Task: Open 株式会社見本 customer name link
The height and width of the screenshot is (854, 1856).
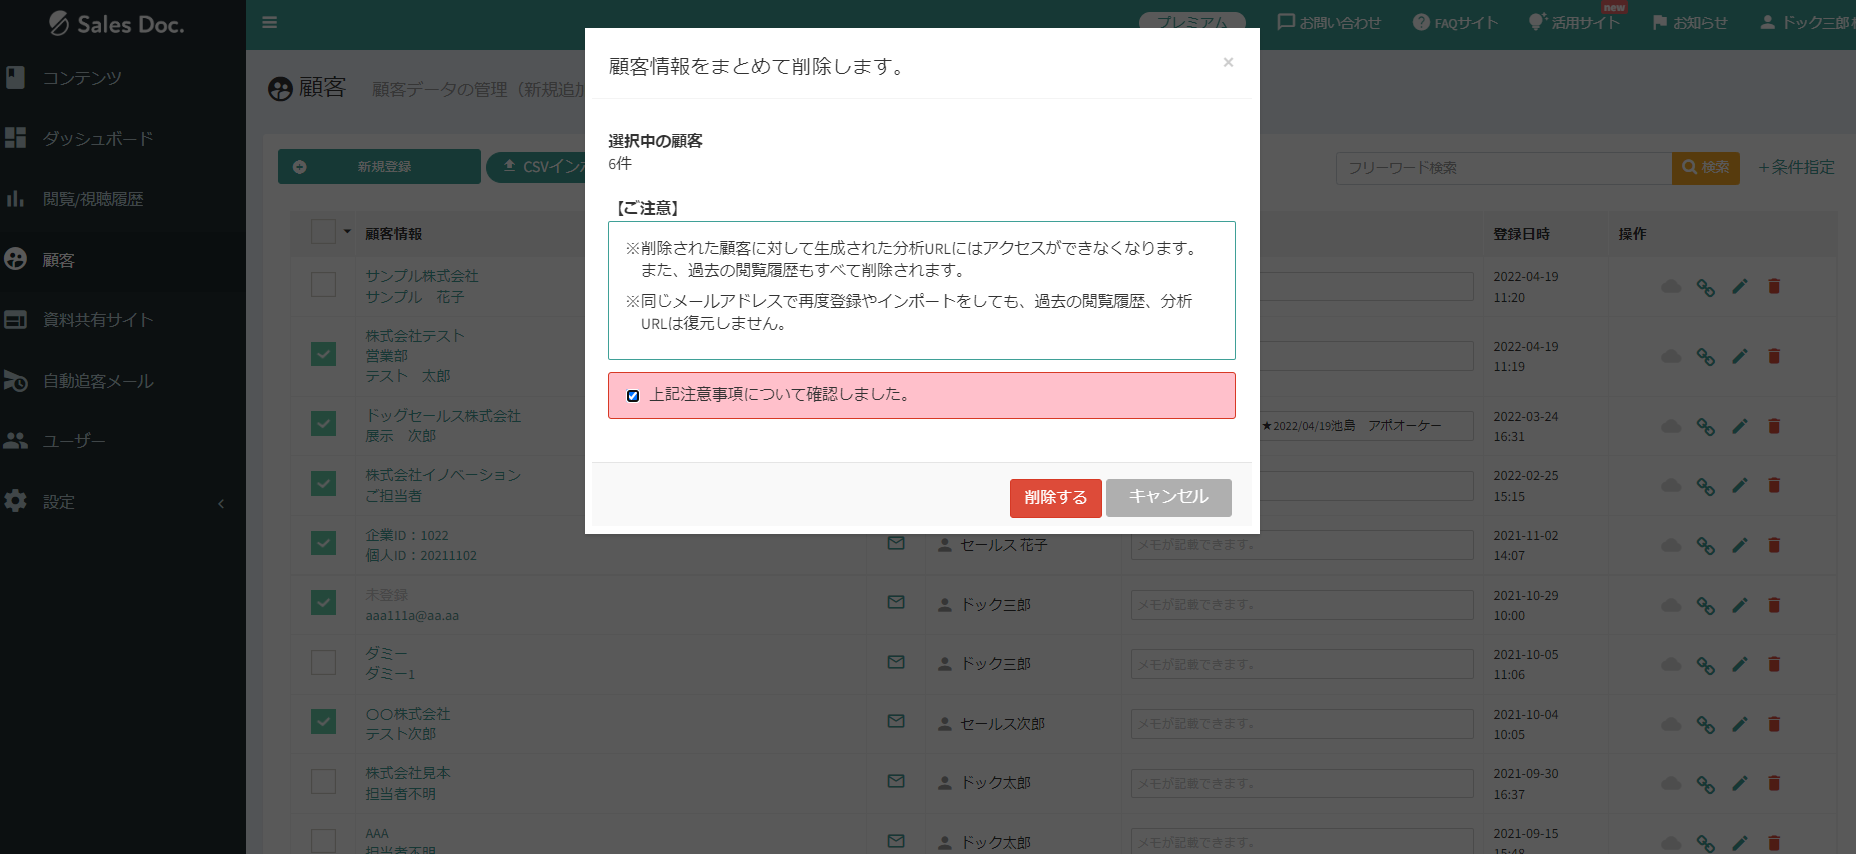Action: 407,773
